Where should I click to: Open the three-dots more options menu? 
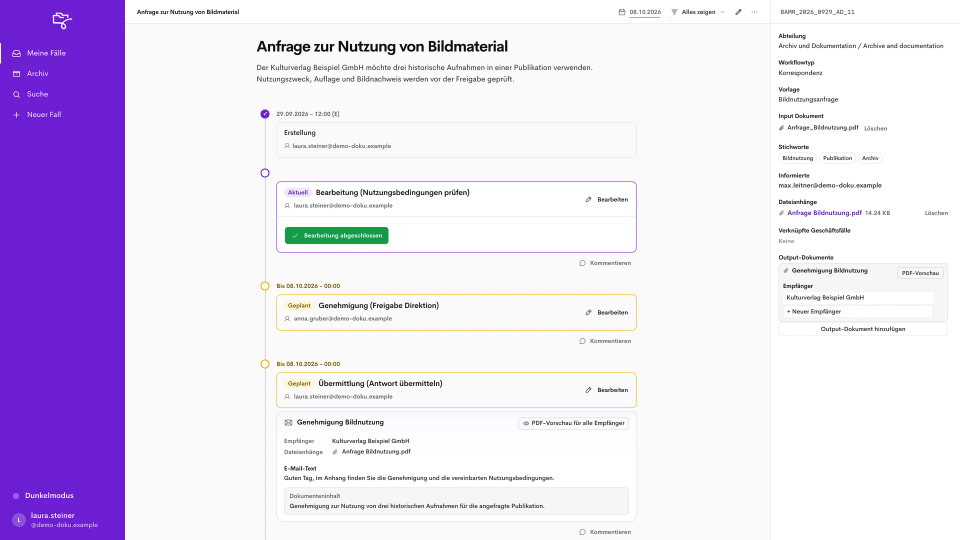(754, 12)
